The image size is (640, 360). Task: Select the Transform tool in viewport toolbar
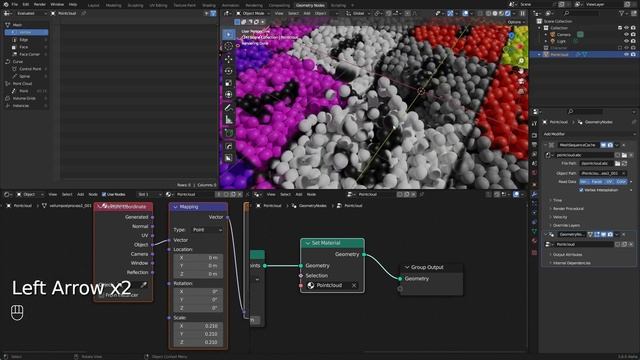(229, 95)
